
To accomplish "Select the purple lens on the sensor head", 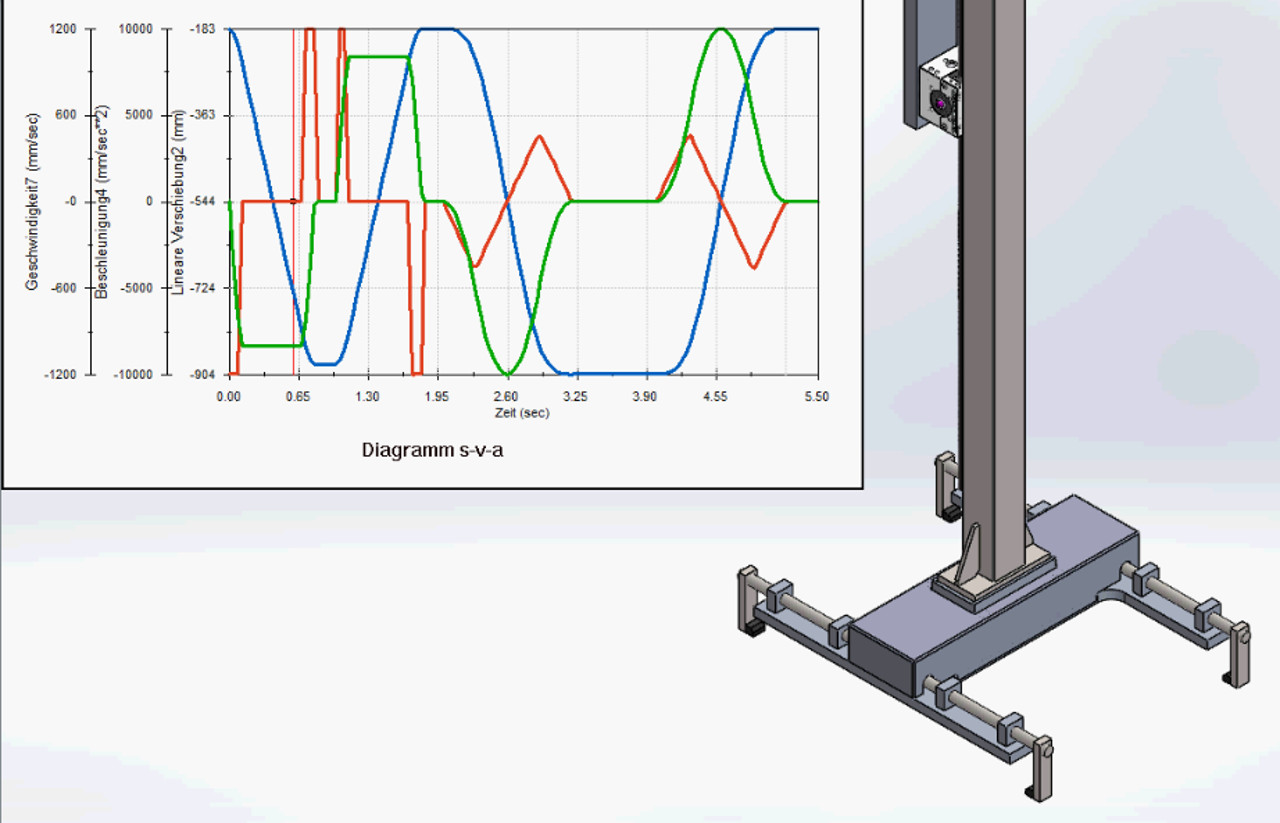I will pyautogui.click(x=940, y=102).
